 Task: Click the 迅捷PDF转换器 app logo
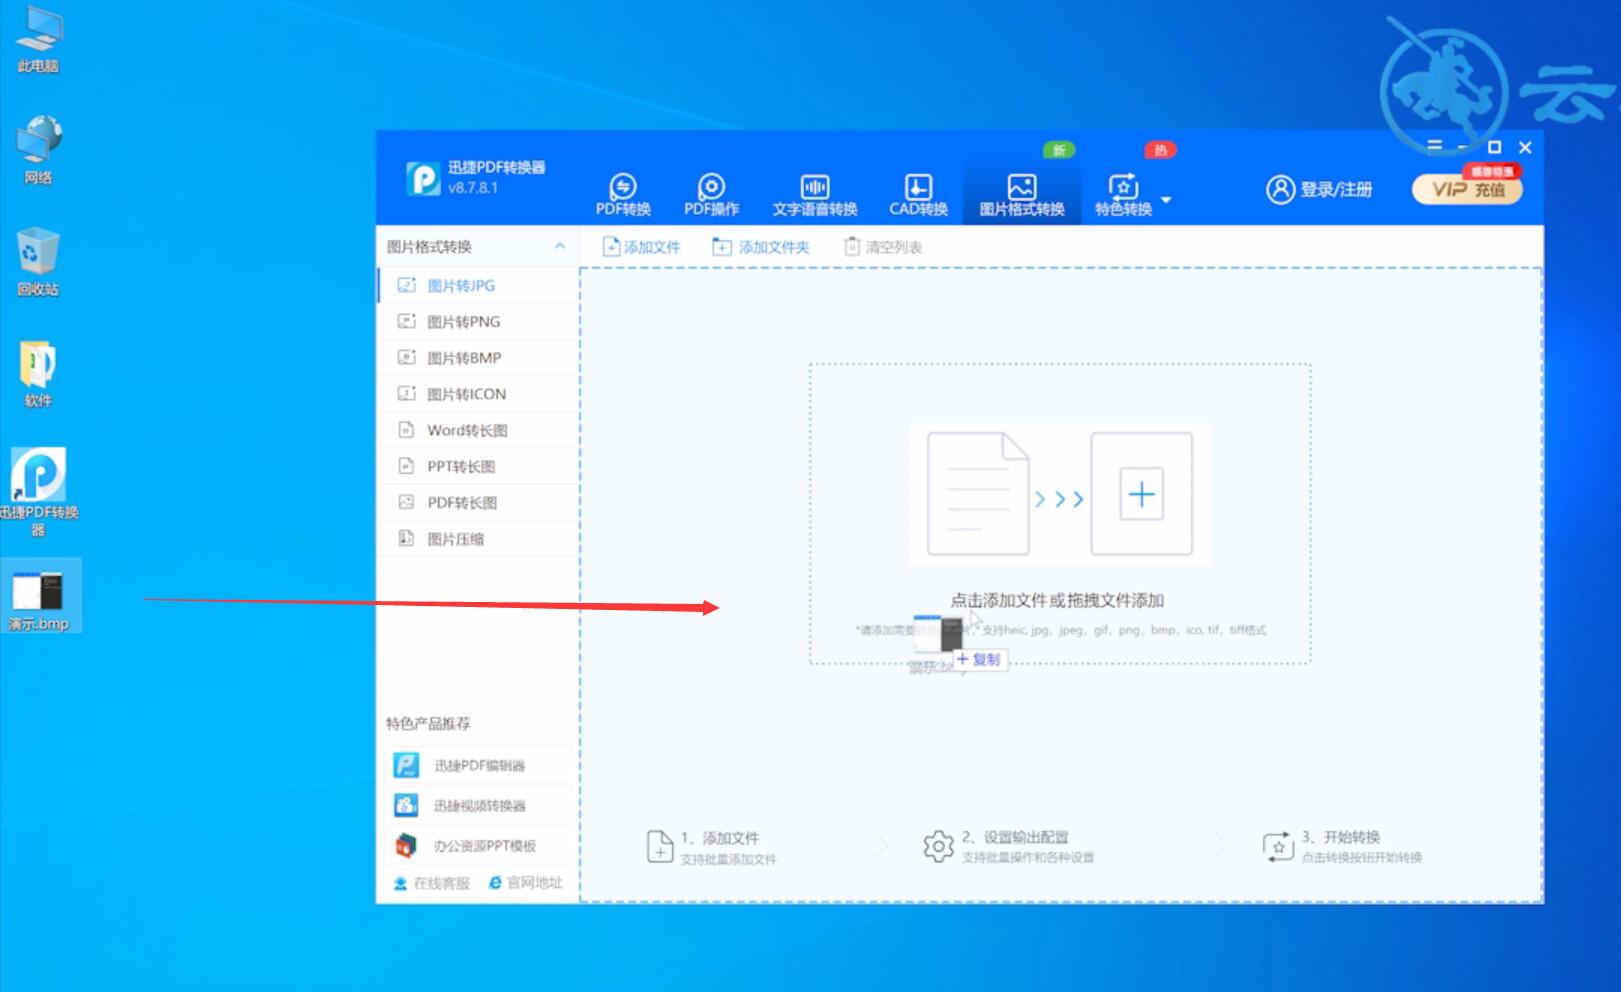(423, 178)
